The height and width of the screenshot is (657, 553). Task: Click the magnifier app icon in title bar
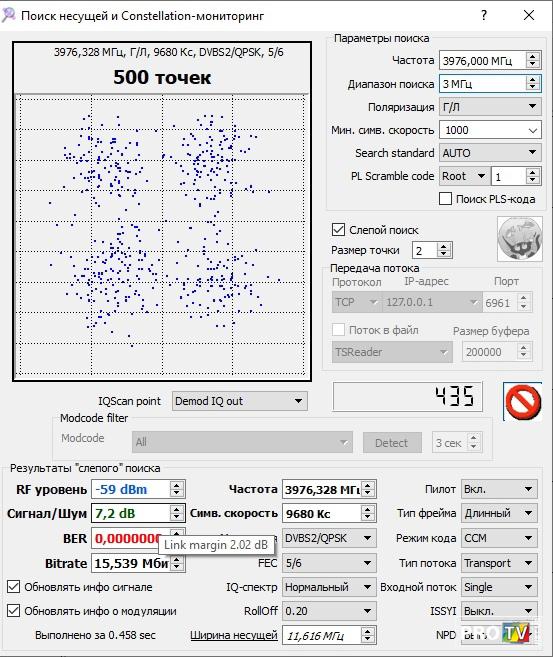click(8, 15)
